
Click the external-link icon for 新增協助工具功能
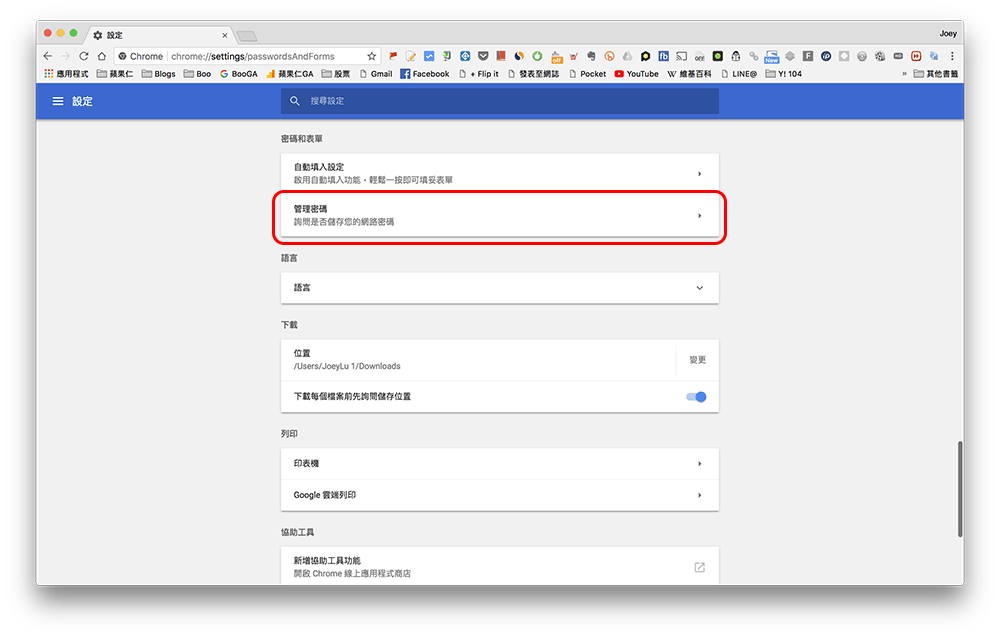coord(700,567)
